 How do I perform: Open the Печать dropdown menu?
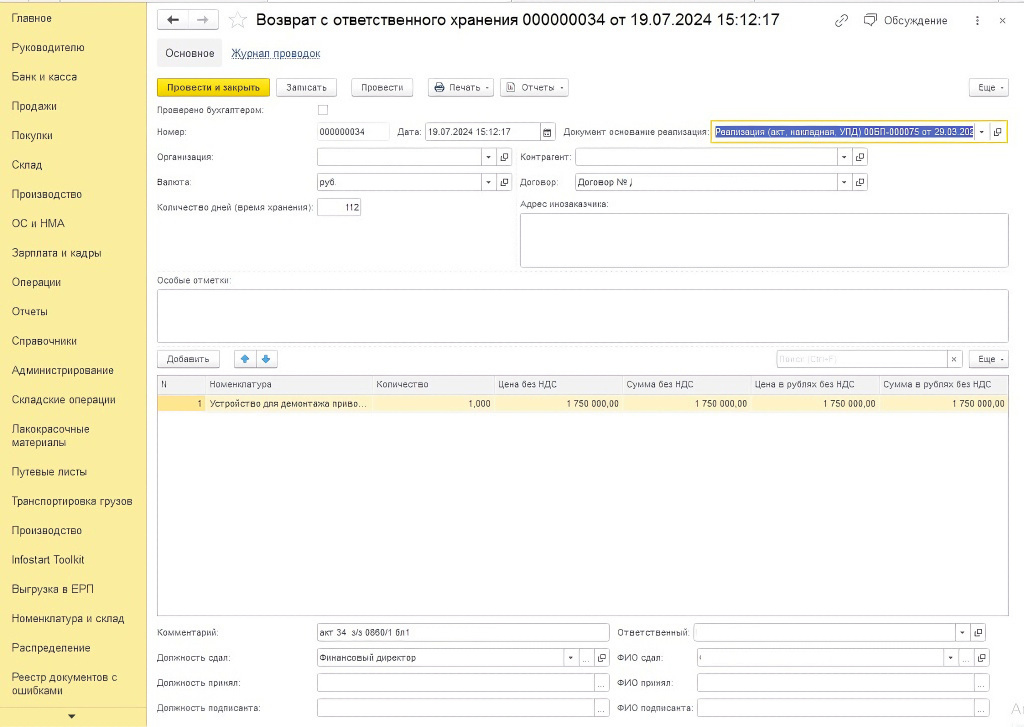point(461,88)
